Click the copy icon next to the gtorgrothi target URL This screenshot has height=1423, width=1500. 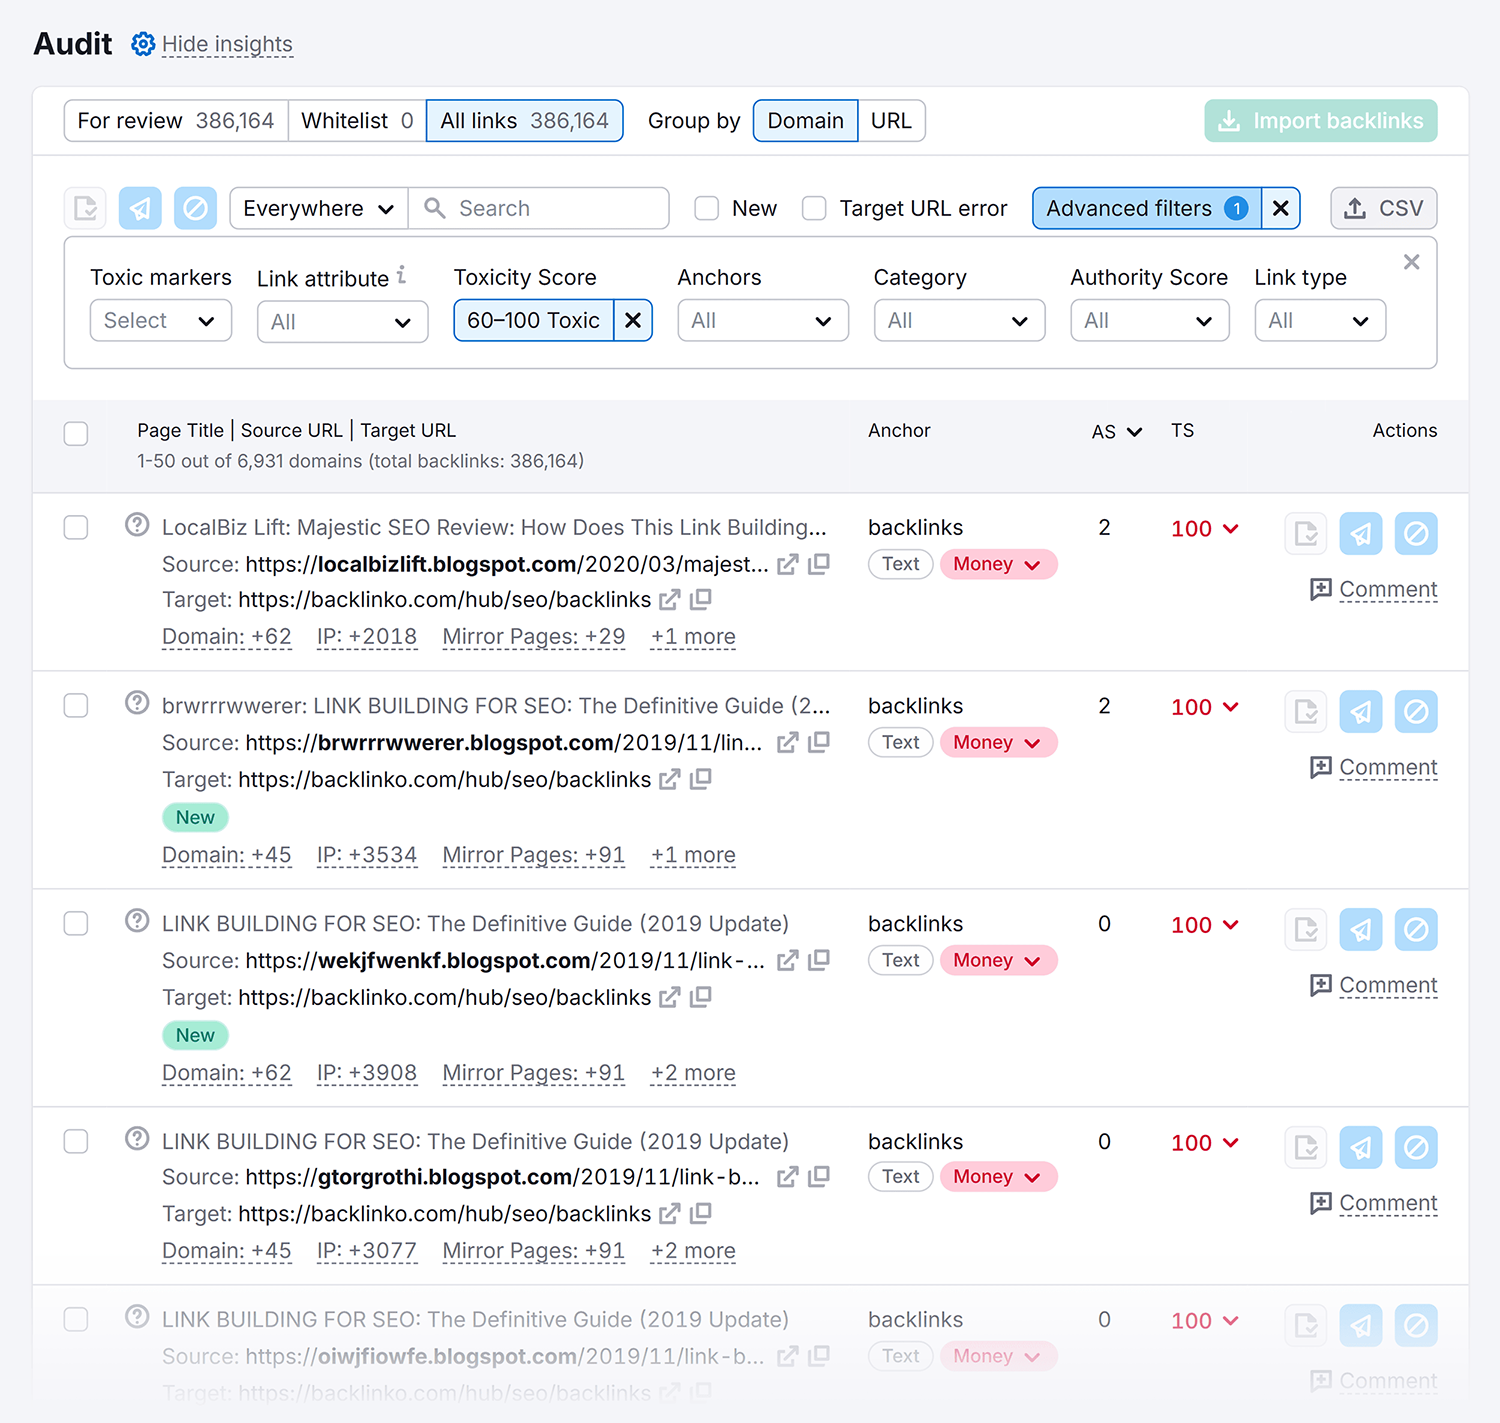pos(700,1213)
